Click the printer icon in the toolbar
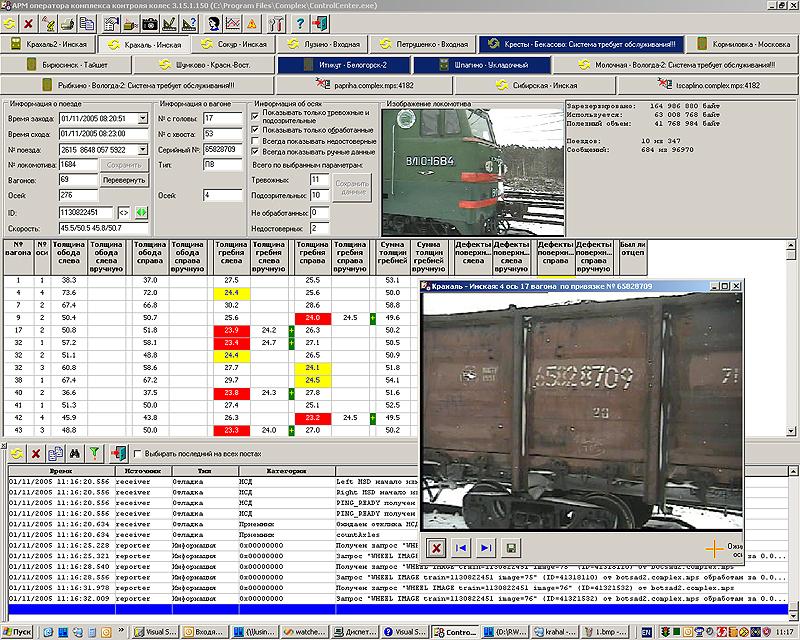Viewport: 800px width, 640px height. pos(67,23)
